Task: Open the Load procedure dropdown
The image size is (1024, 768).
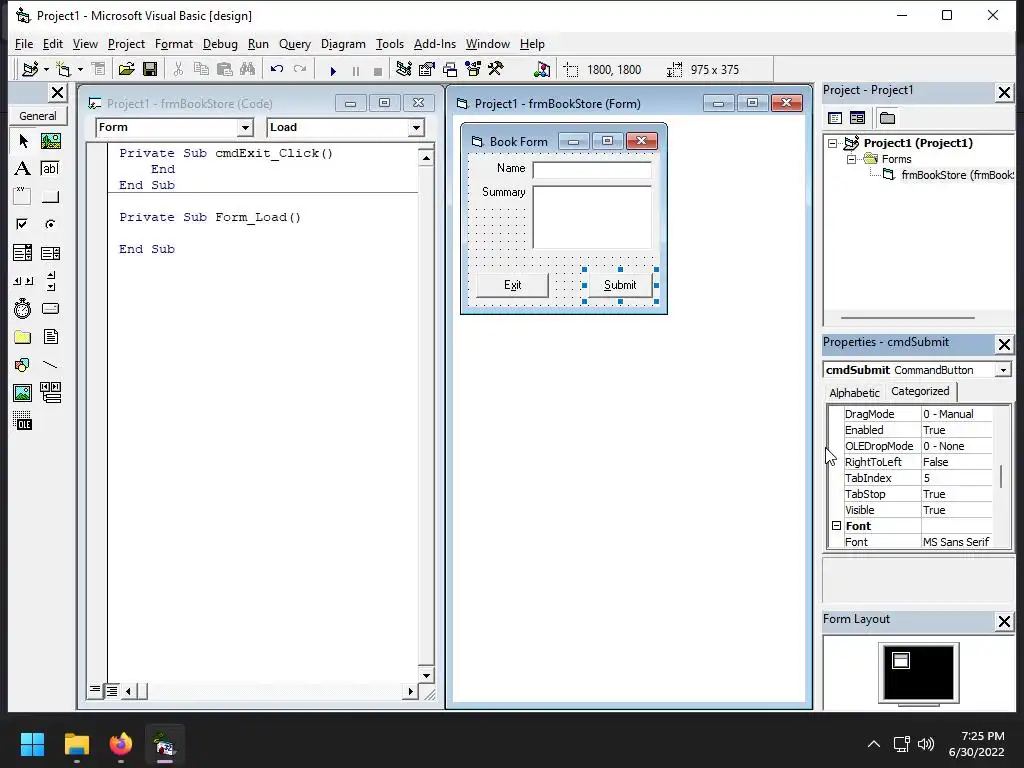Action: pyautogui.click(x=416, y=127)
